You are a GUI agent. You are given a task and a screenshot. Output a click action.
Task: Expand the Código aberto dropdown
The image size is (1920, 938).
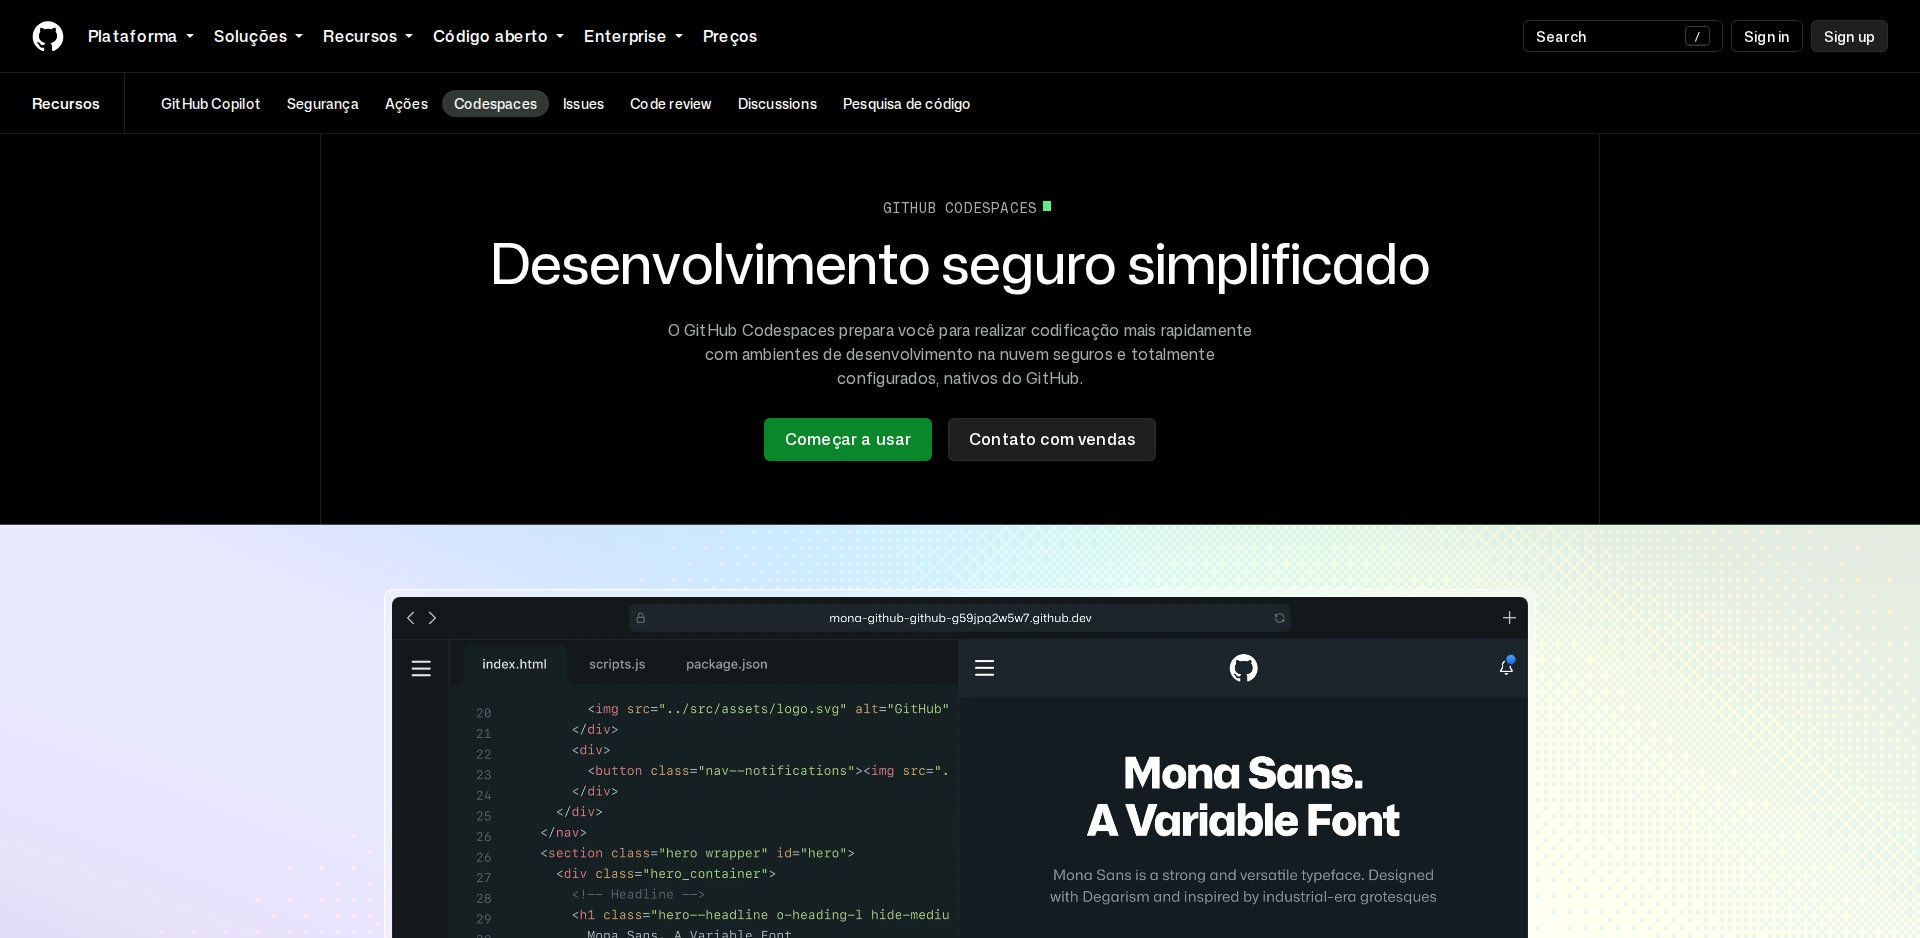(498, 36)
